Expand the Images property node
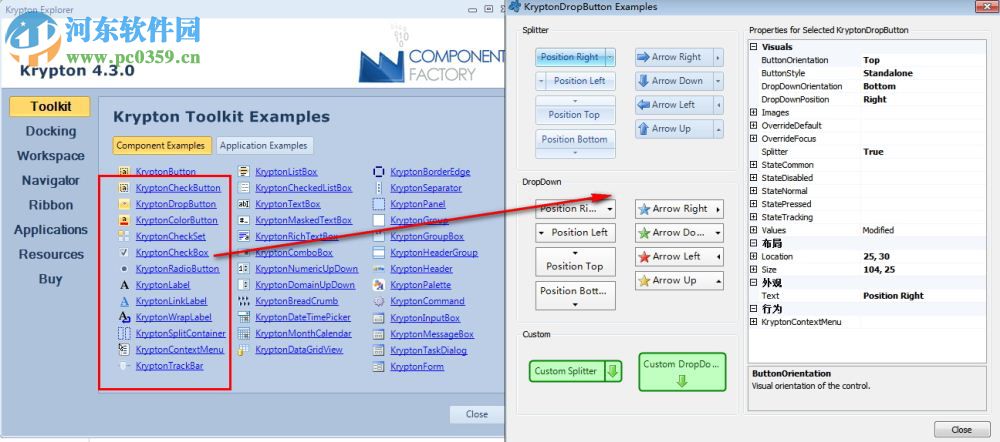The height and width of the screenshot is (442, 1000). pyautogui.click(x=754, y=112)
